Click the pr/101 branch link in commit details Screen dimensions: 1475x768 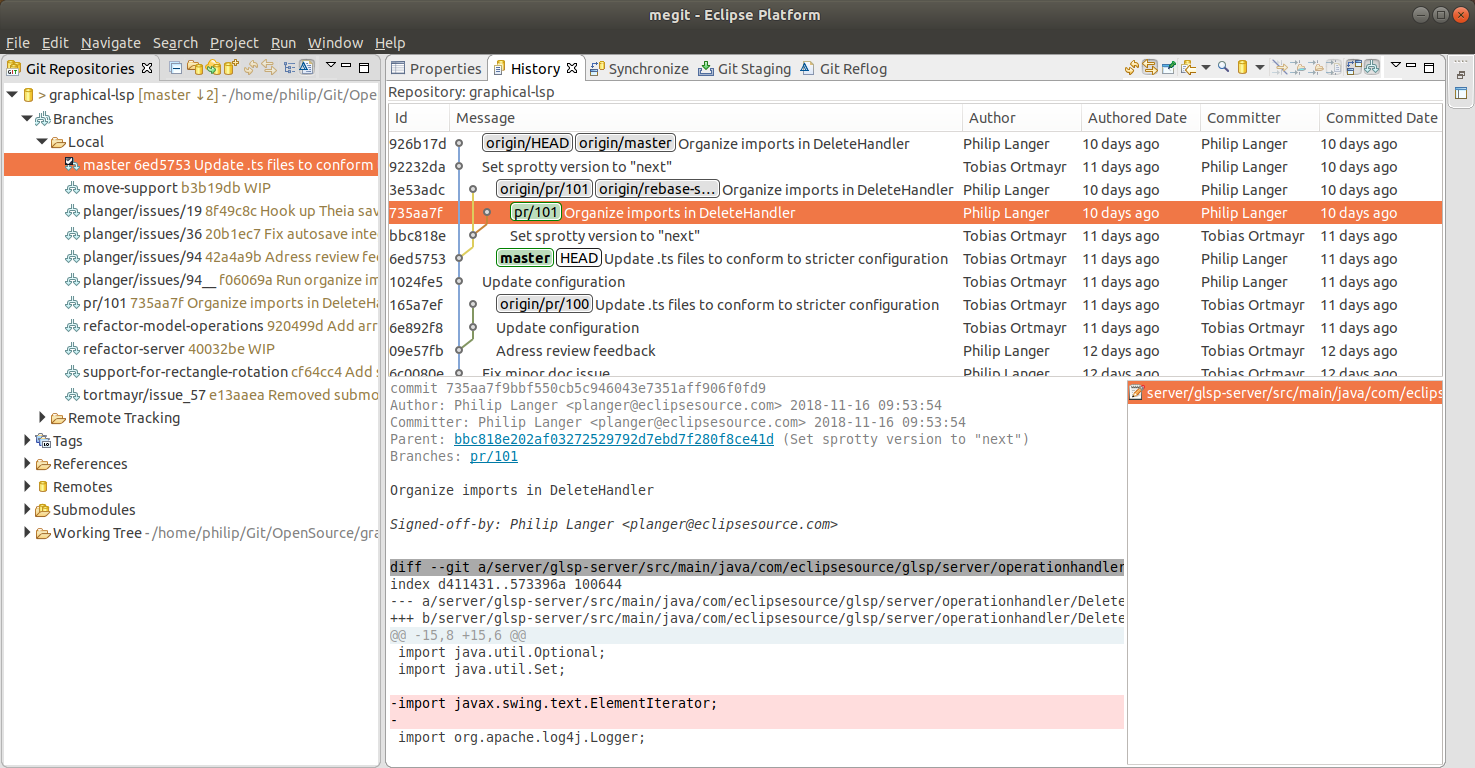coord(494,456)
